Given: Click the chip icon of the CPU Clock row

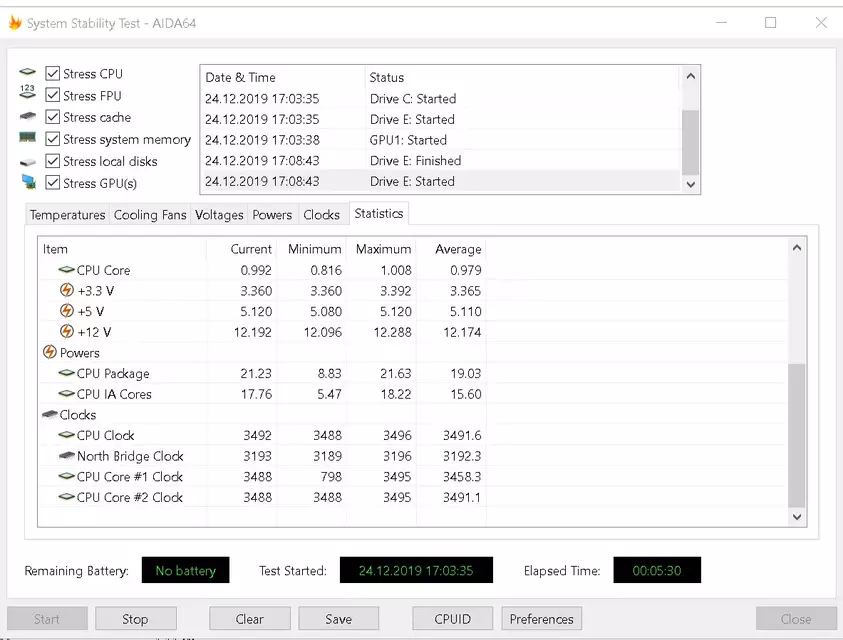Looking at the screenshot, I should pos(66,435).
